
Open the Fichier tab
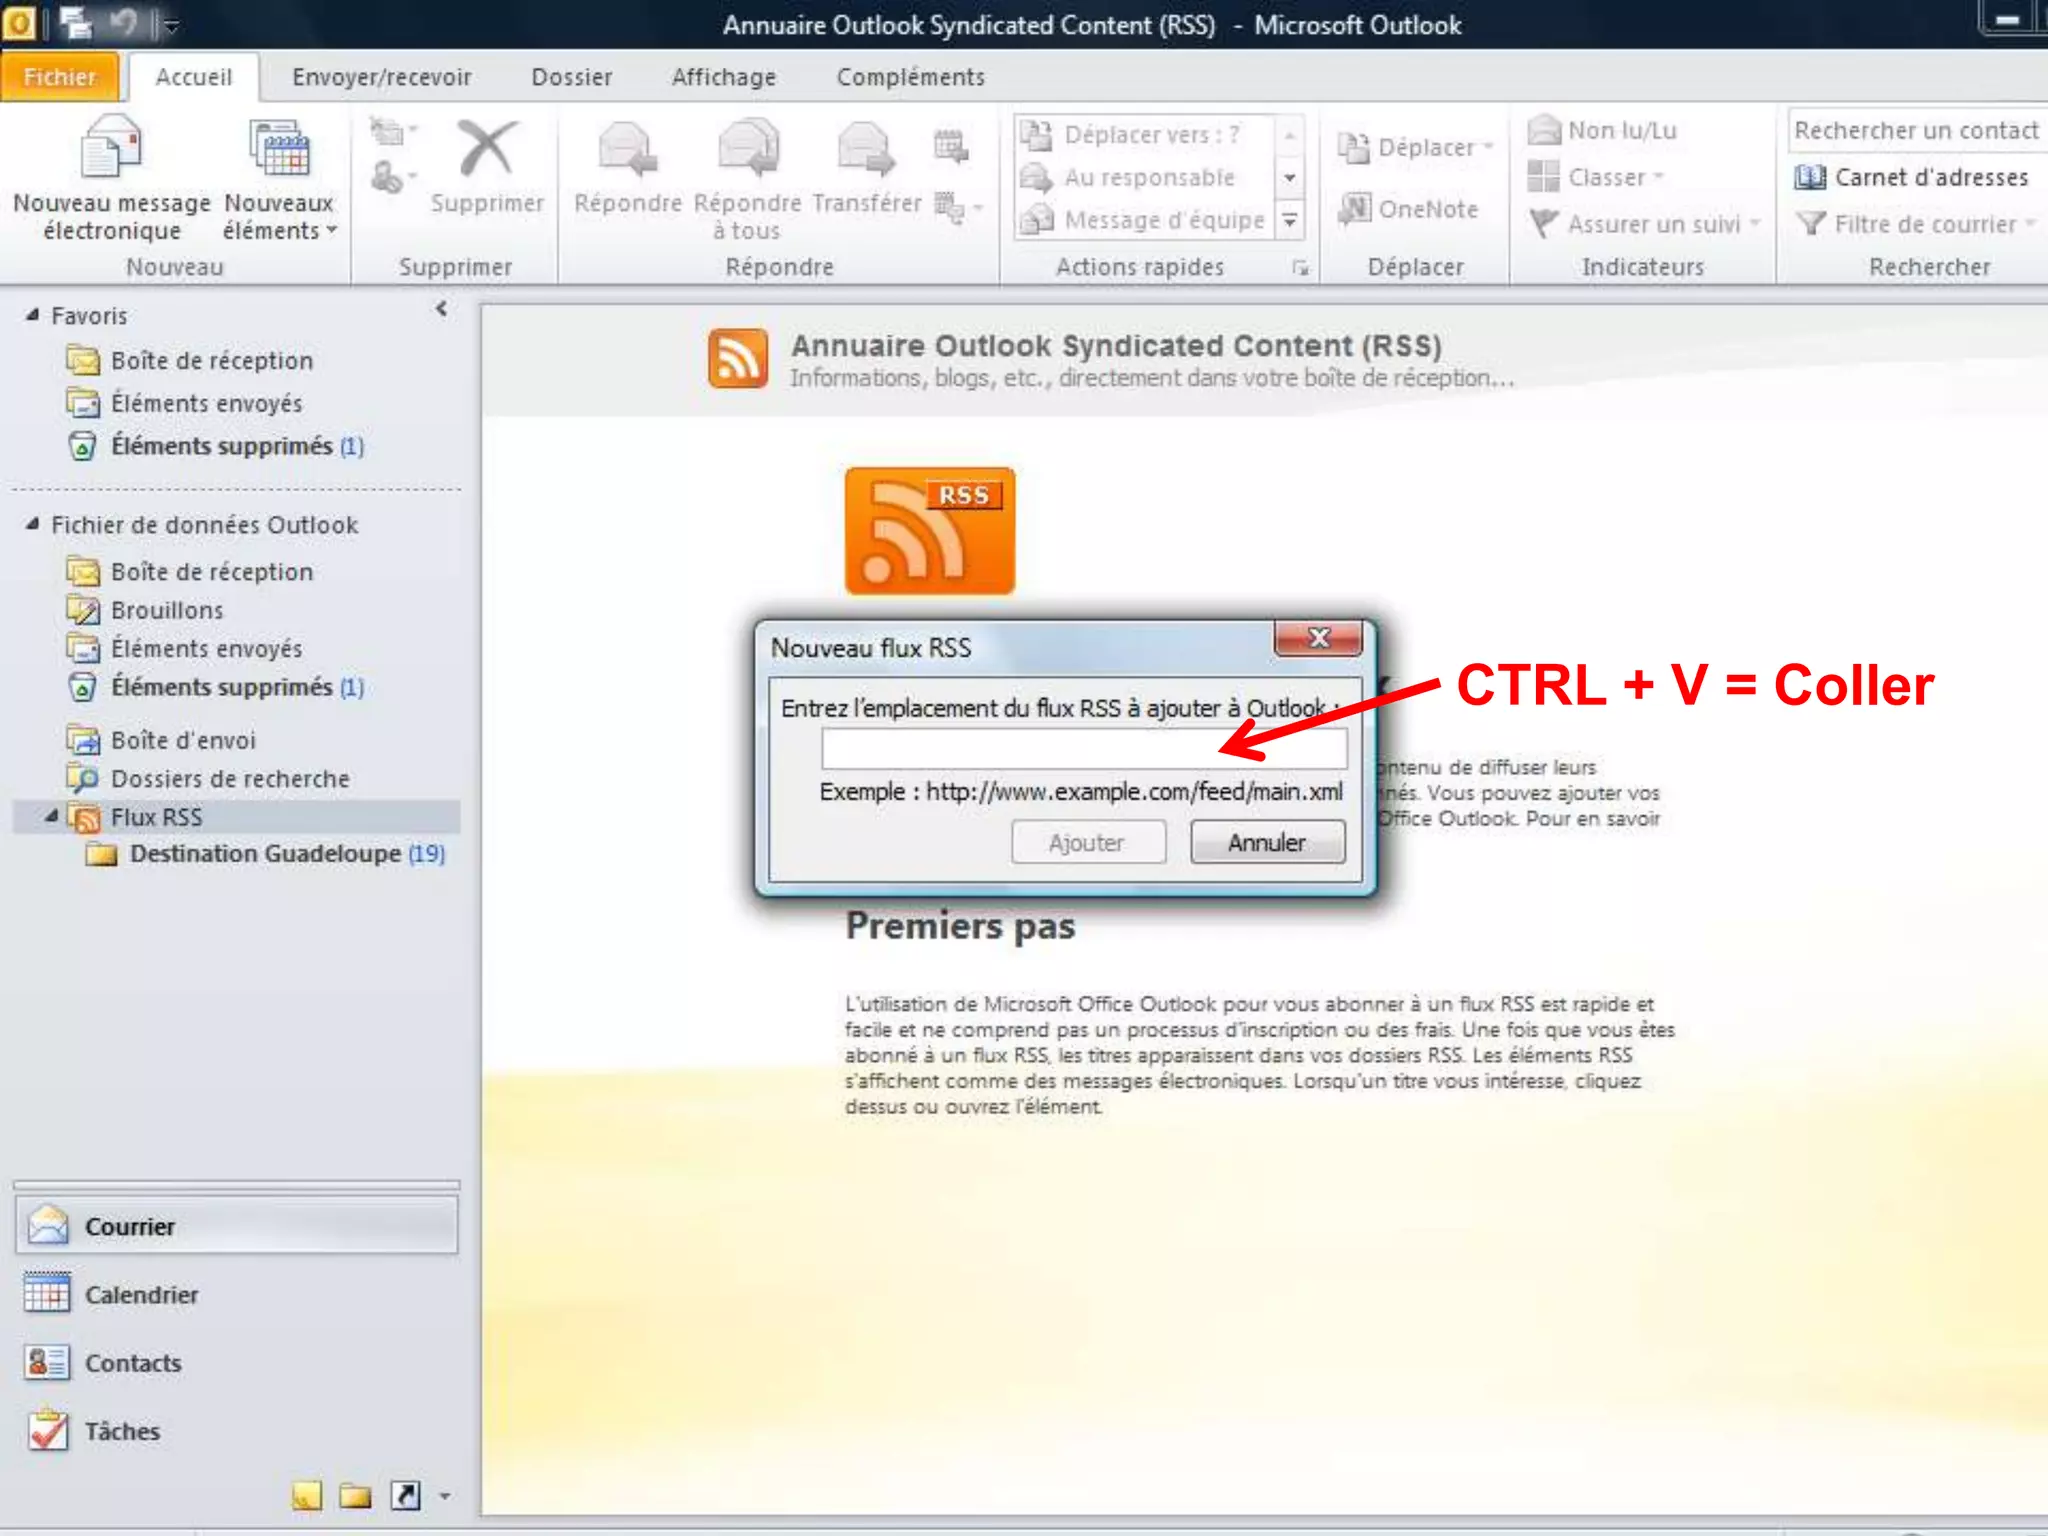coord(61,77)
